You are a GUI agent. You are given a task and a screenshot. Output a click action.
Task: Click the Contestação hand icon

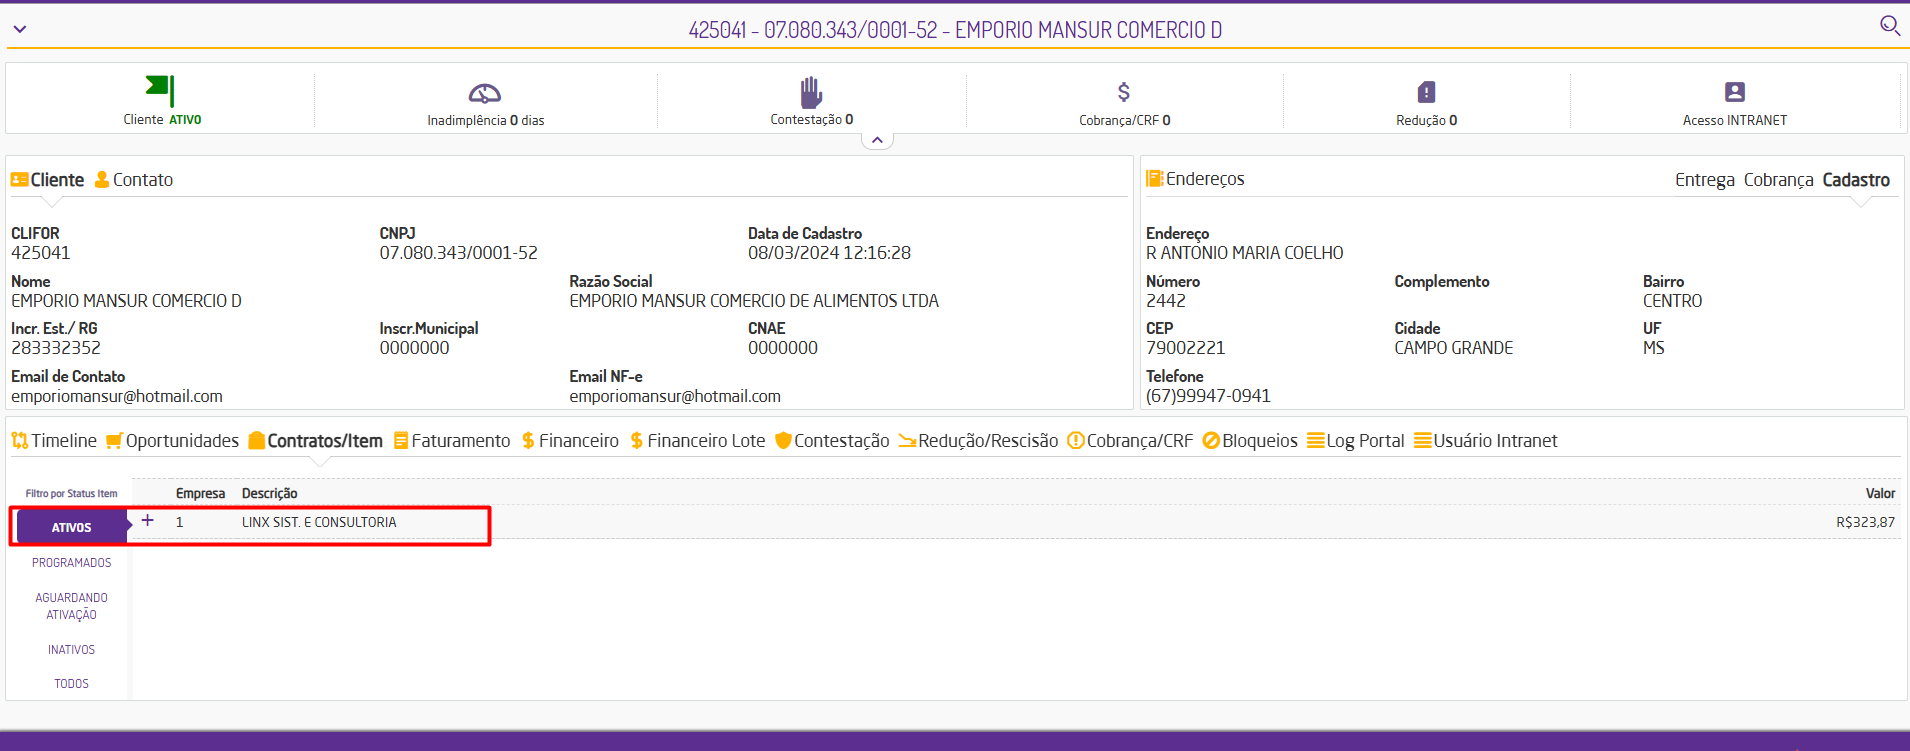coord(811,92)
